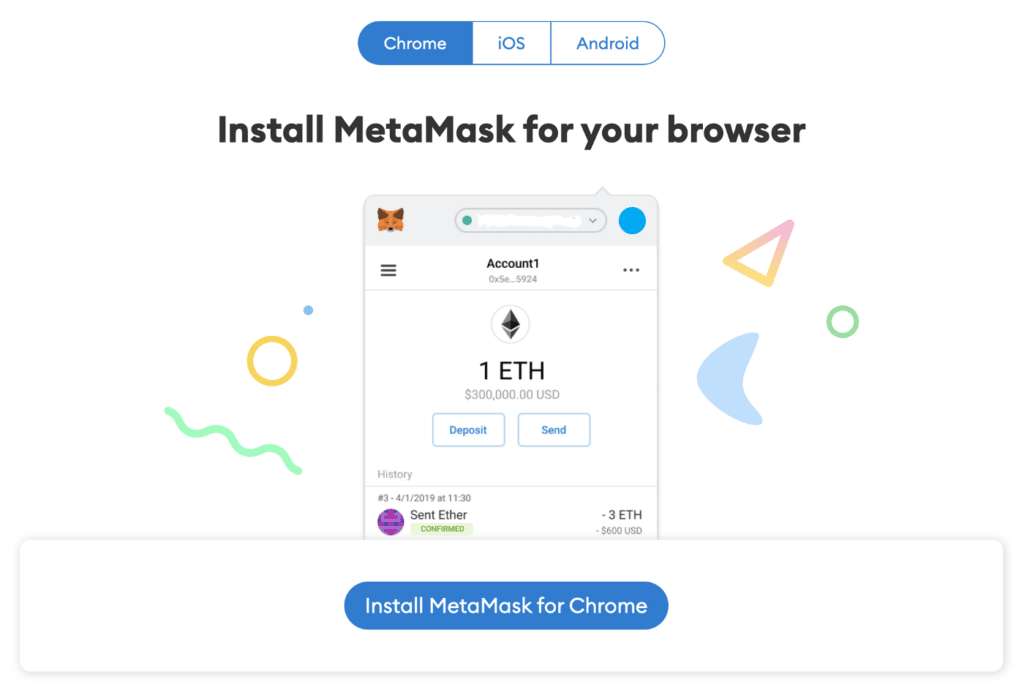Click the Account1 address label
The width and height of the screenshot is (1024, 685).
coord(513,279)
